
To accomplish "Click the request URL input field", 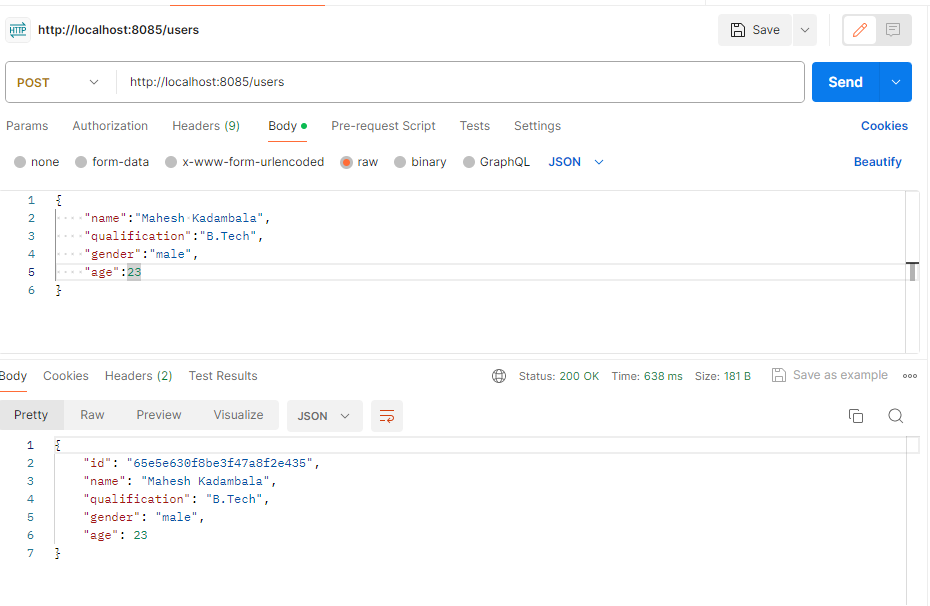I will [460, 82].
